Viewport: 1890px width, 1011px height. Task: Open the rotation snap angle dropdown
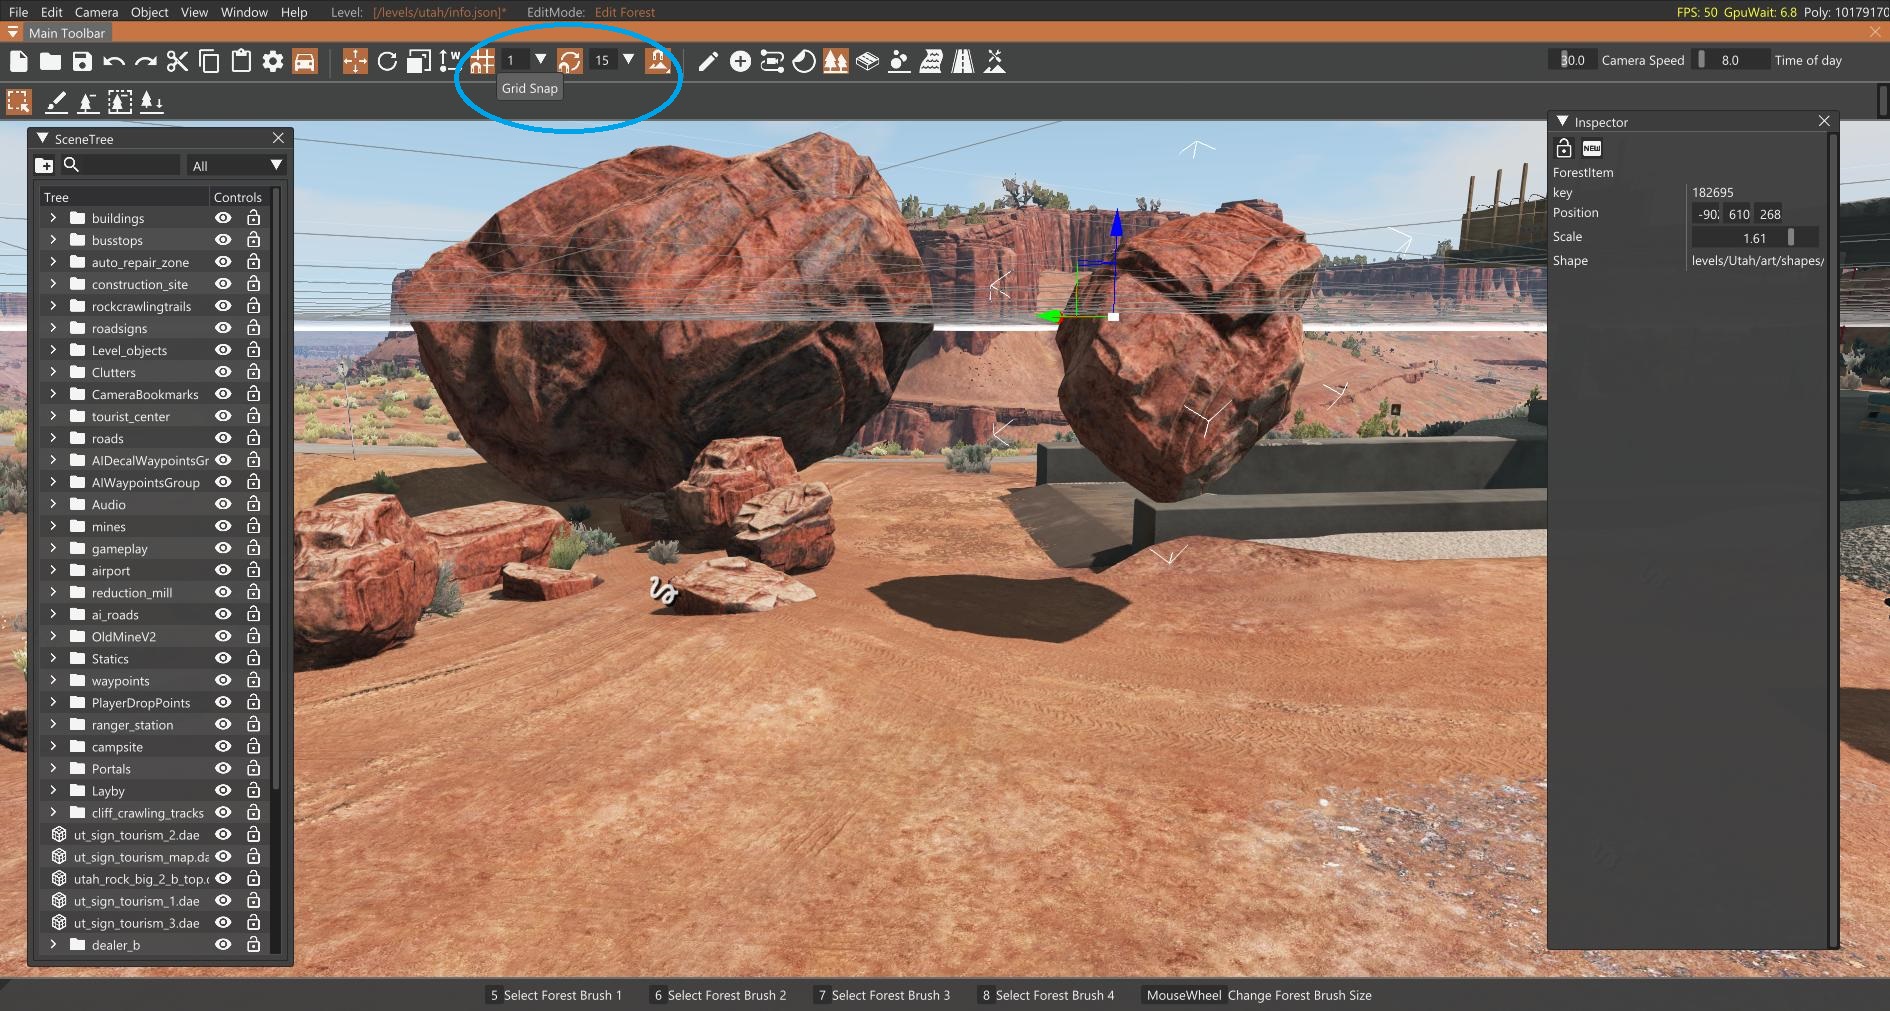629,60
